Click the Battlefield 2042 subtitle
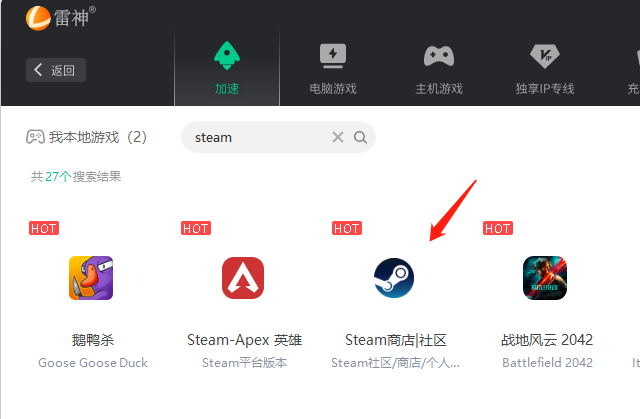 pyautogui.click(x=547, y=363)
